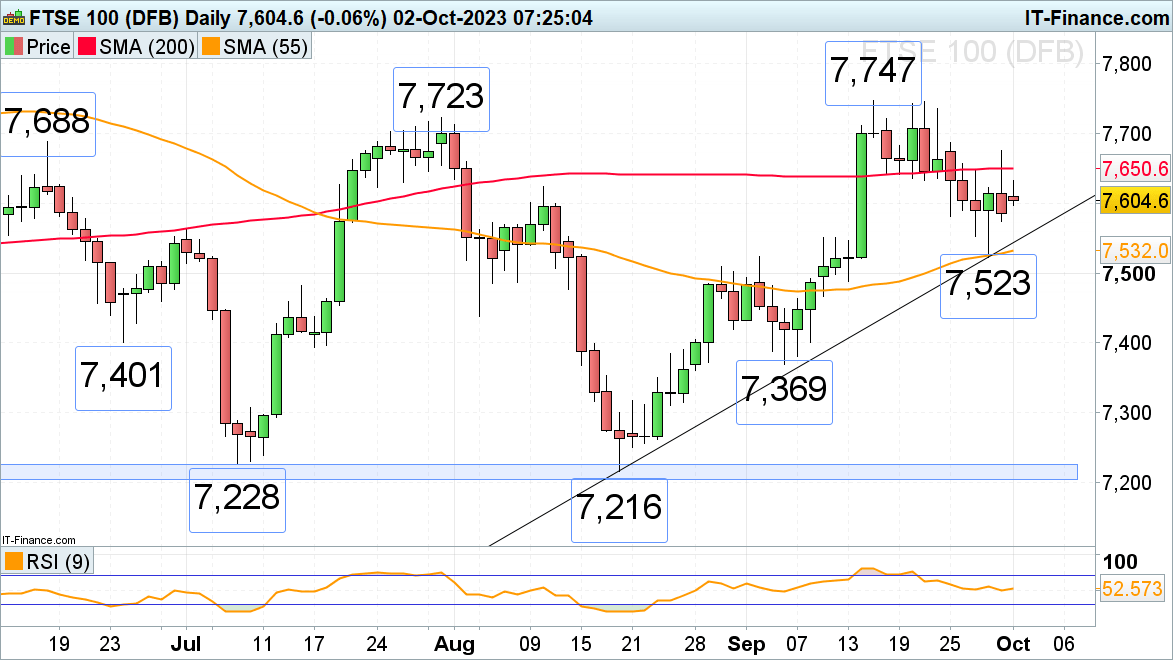Image resolution: width=1173 pixels, height=660 pixels.
Task: Click the yellow 7,604.6 current price tag
Action: pyautogui.click(x=1134, y=201)
